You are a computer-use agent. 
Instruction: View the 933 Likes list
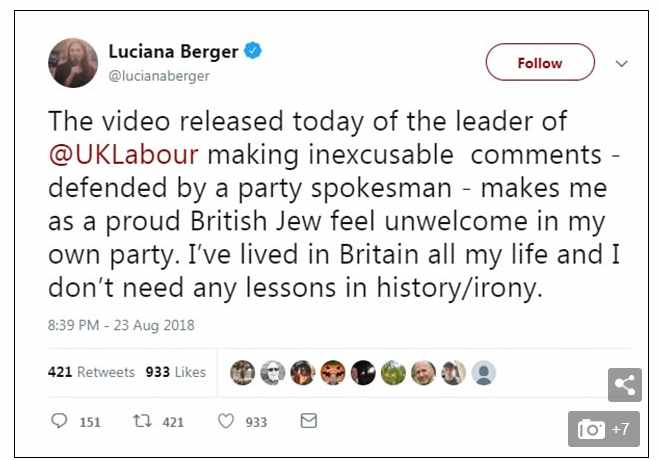(176, 372)
